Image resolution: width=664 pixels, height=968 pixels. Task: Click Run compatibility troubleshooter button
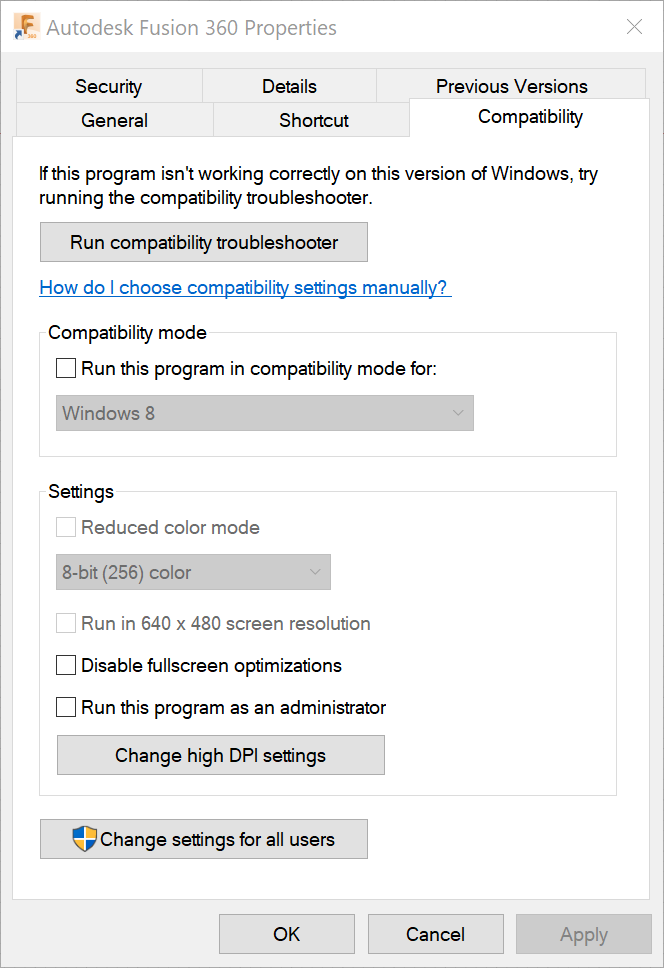click(204, 242)
